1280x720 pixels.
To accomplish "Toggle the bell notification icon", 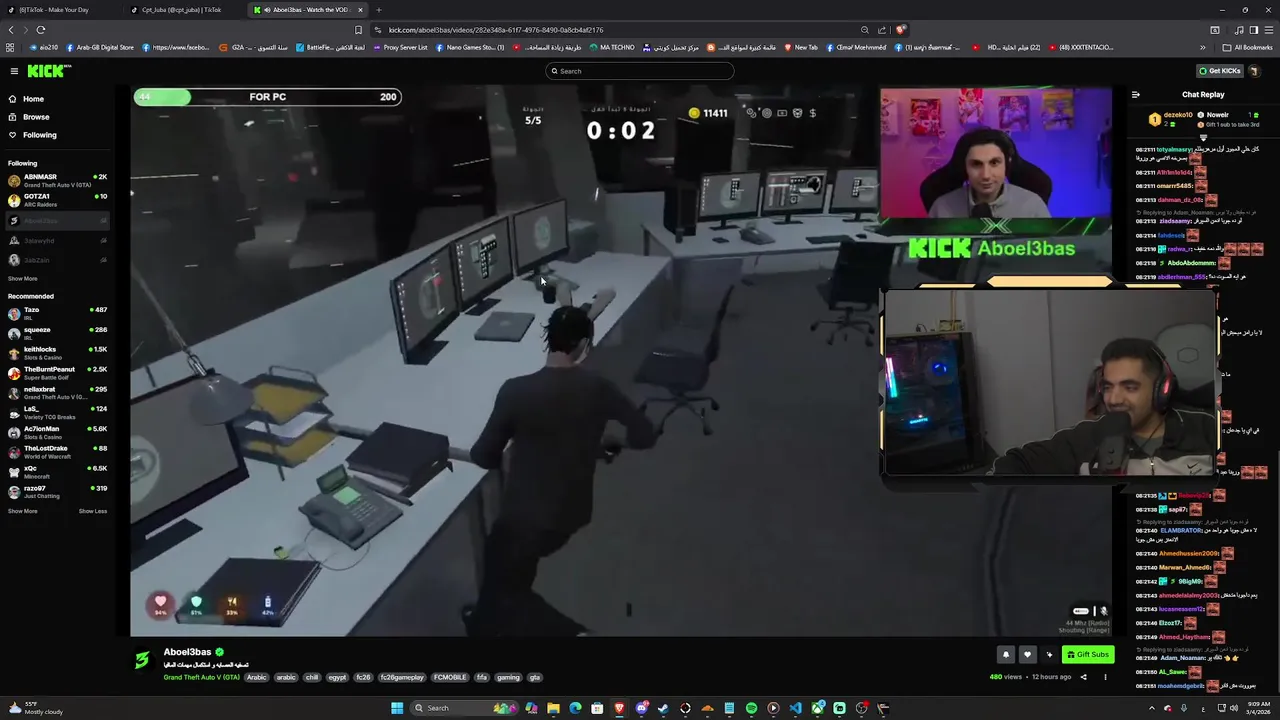I will pyautogui.click(x=1006, y=655).
